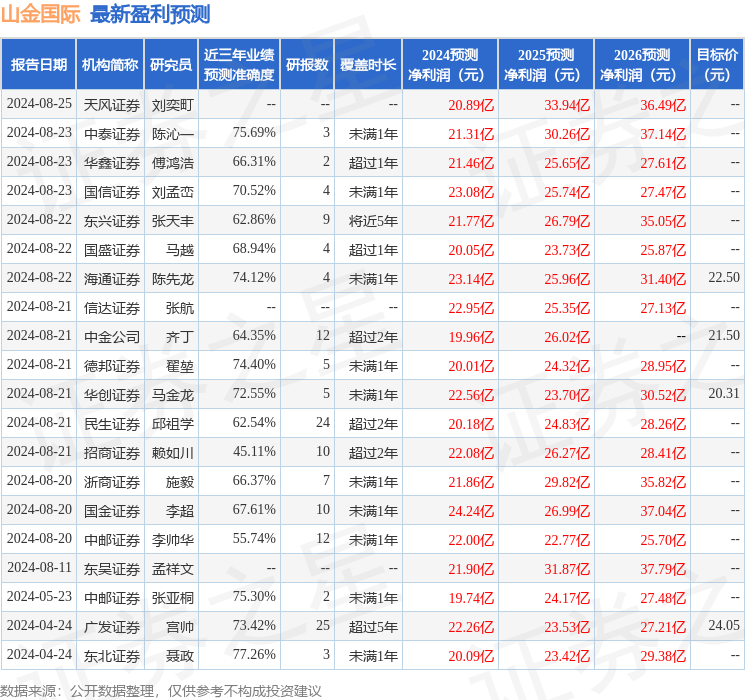Click coverage duration 超过5年
Screen dimensions: 745x700
(373, 627)
